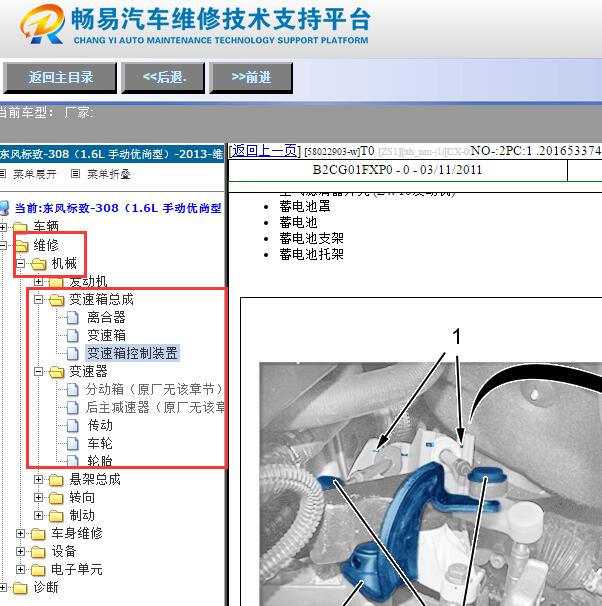Image resolution: width=602 pixels, height=606 pixels.
Task: Click the 东风标致-308 panel title bar
Action: tap(112, 154)
